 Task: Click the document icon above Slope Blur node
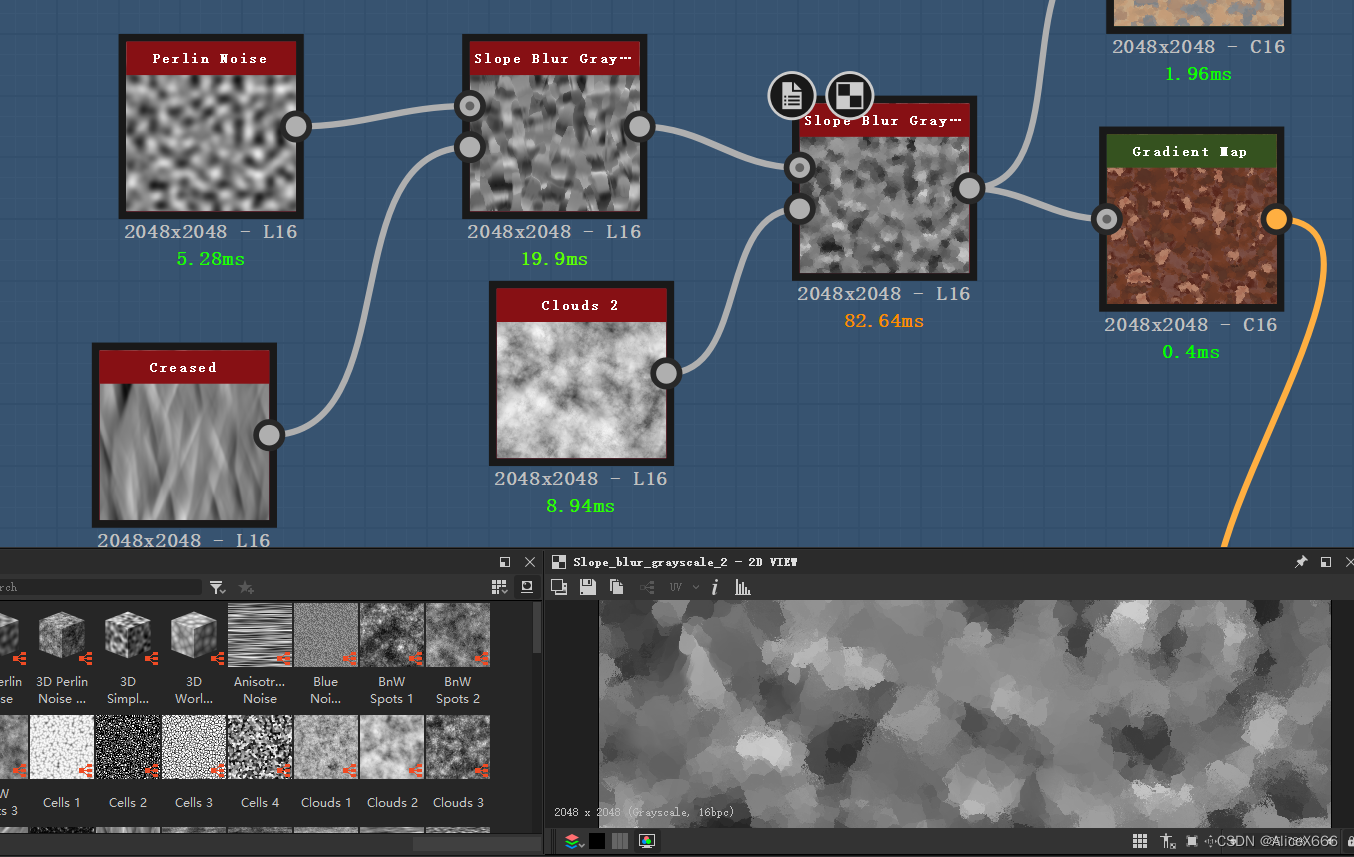[x=791, y=95]
